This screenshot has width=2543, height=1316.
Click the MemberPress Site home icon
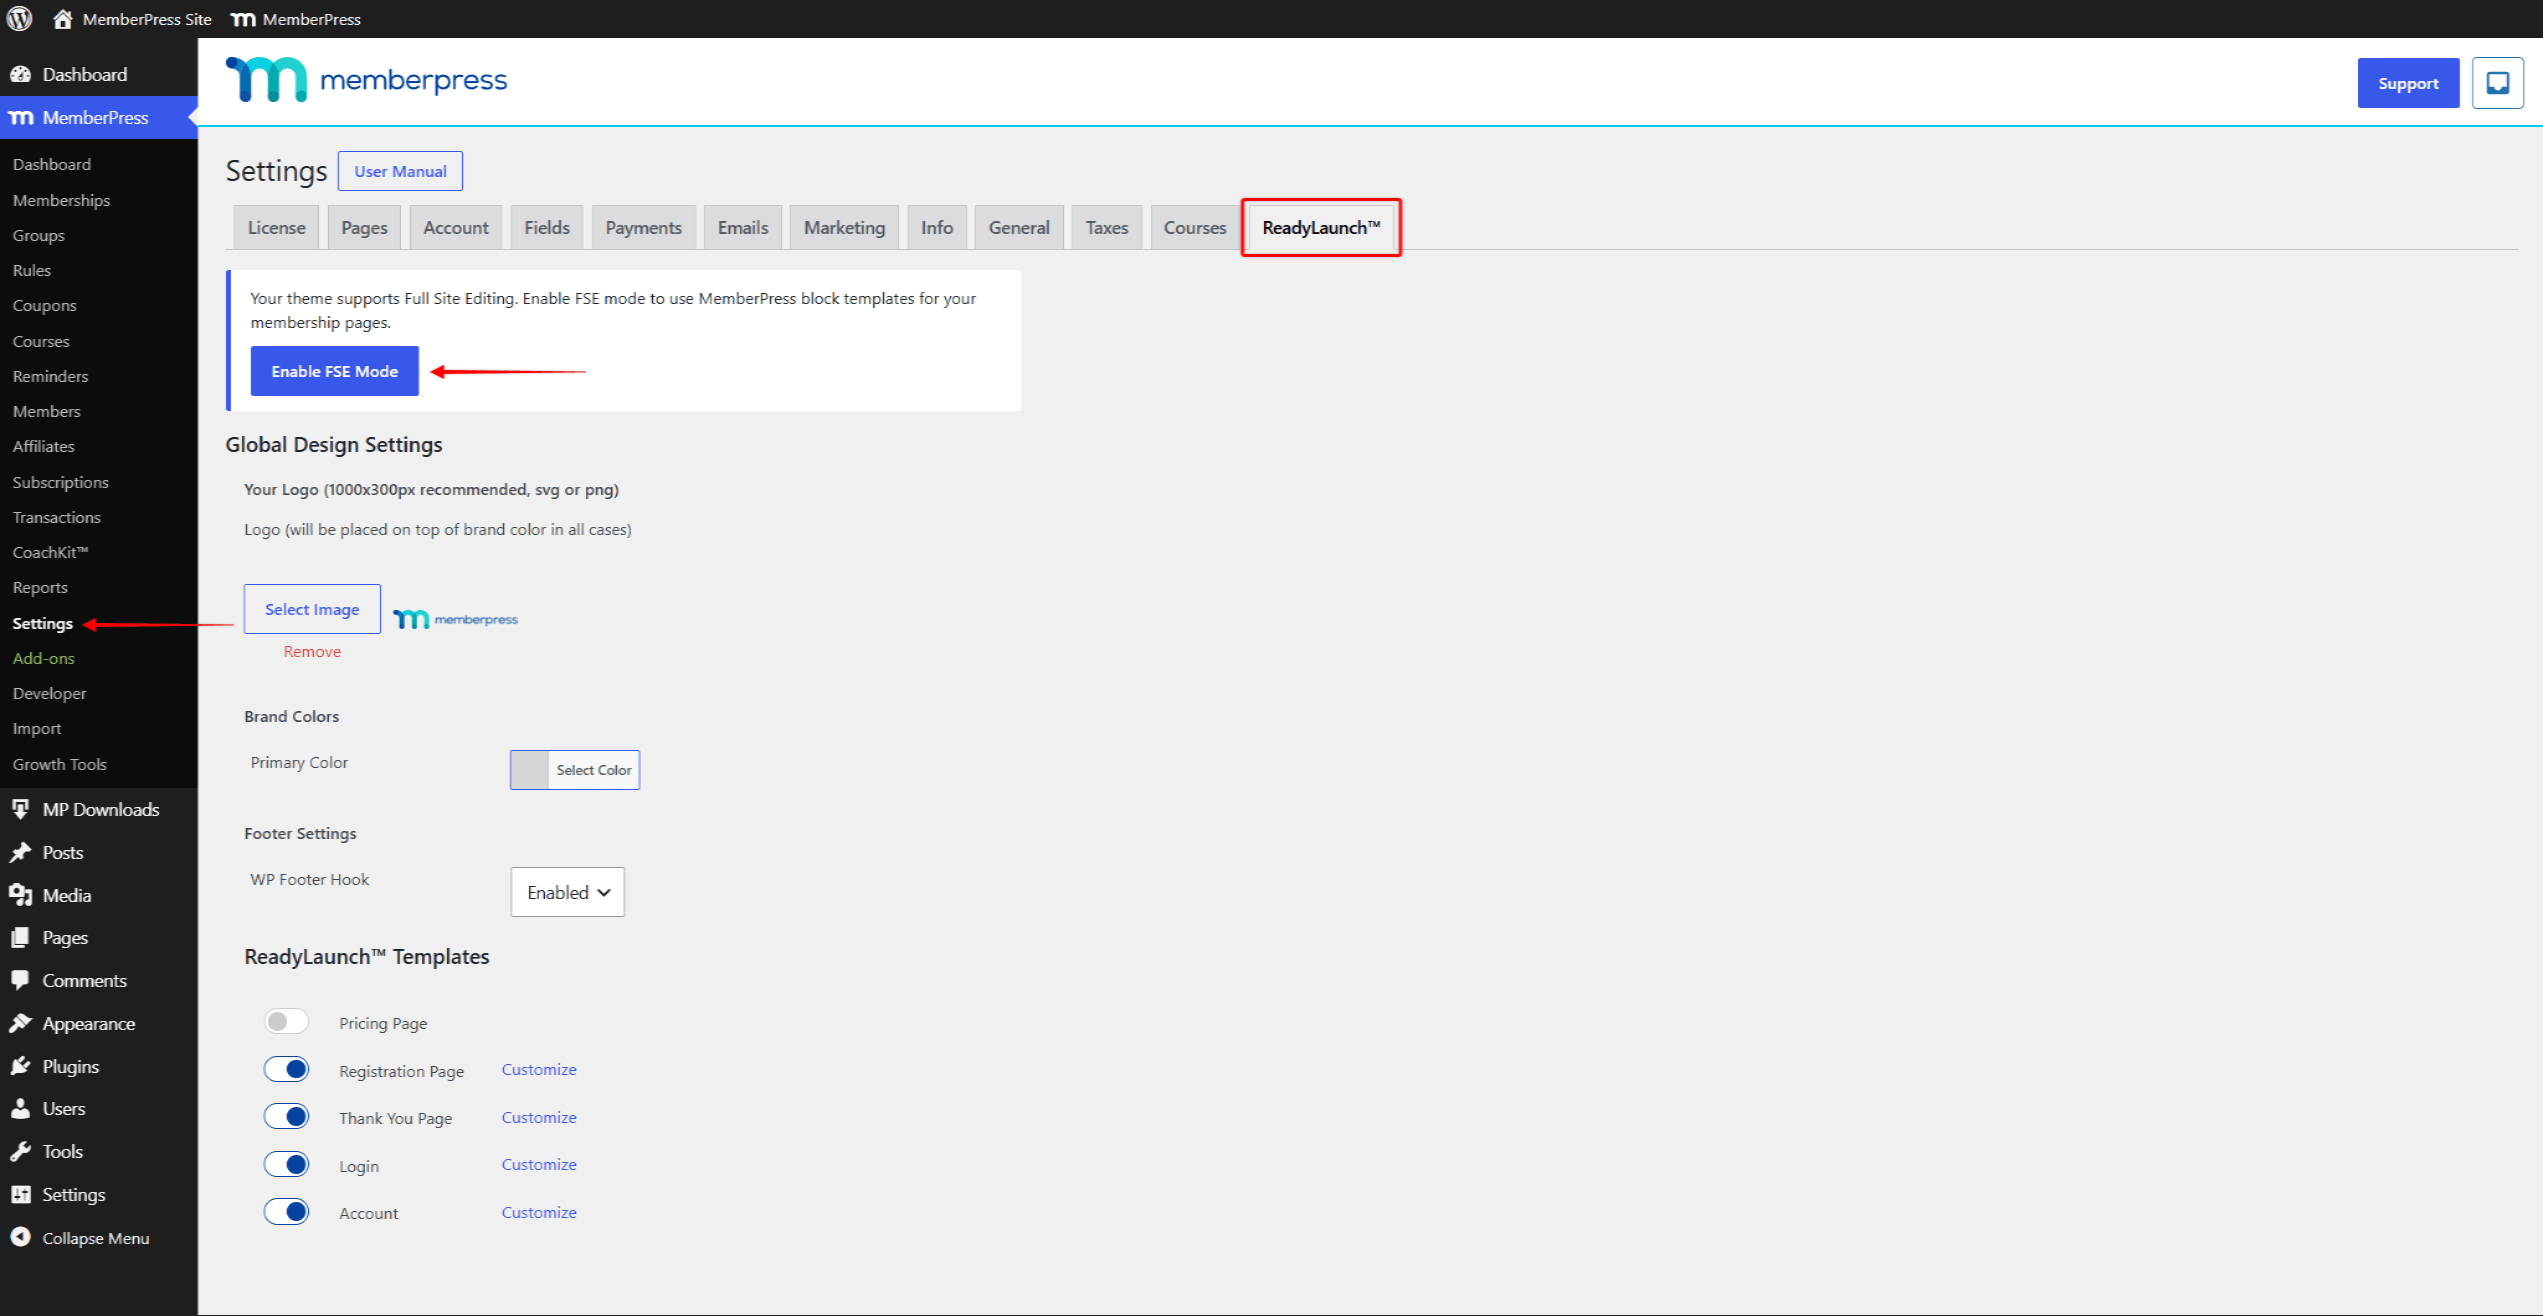point(63,19)
